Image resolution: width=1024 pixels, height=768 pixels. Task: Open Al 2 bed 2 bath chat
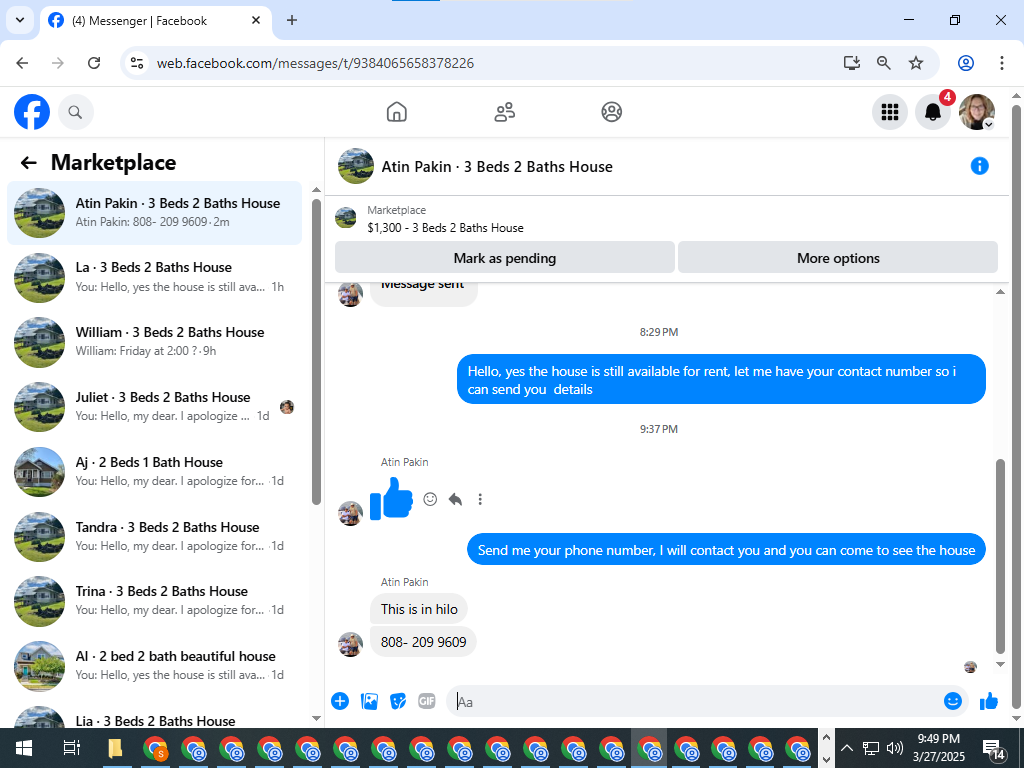pos(154,665)
